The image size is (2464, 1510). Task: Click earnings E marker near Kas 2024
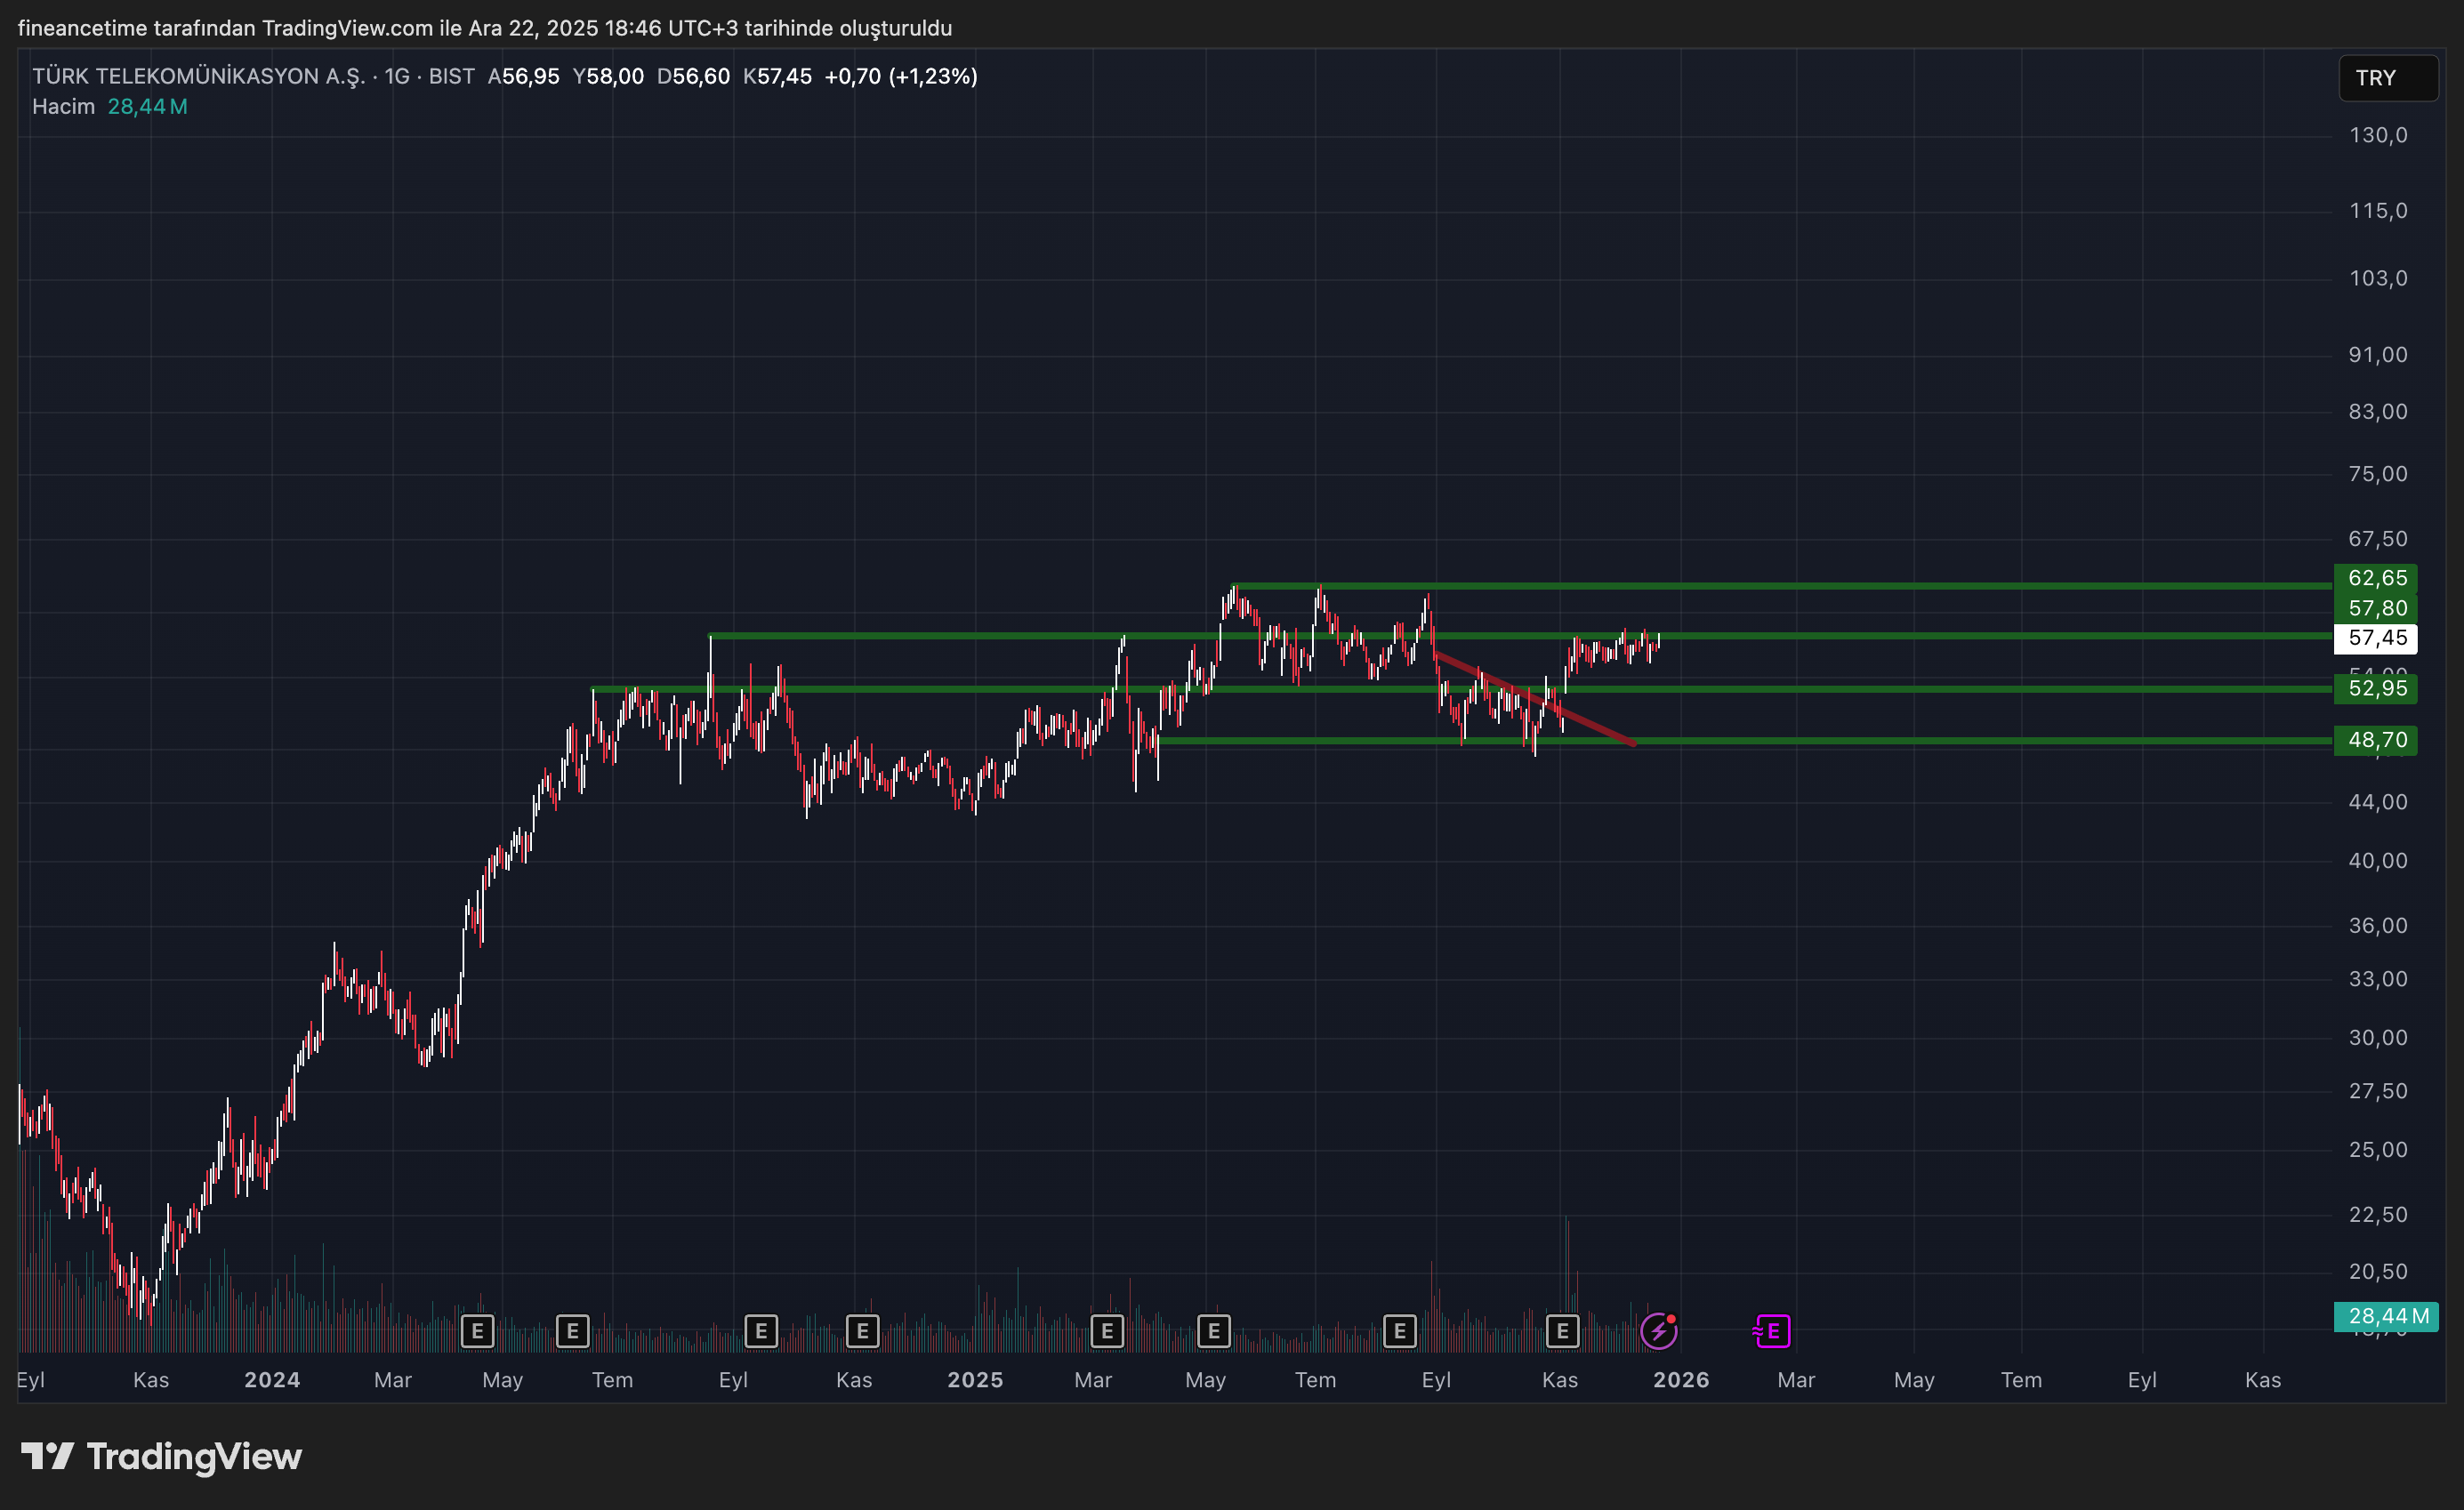[862, 1331]
